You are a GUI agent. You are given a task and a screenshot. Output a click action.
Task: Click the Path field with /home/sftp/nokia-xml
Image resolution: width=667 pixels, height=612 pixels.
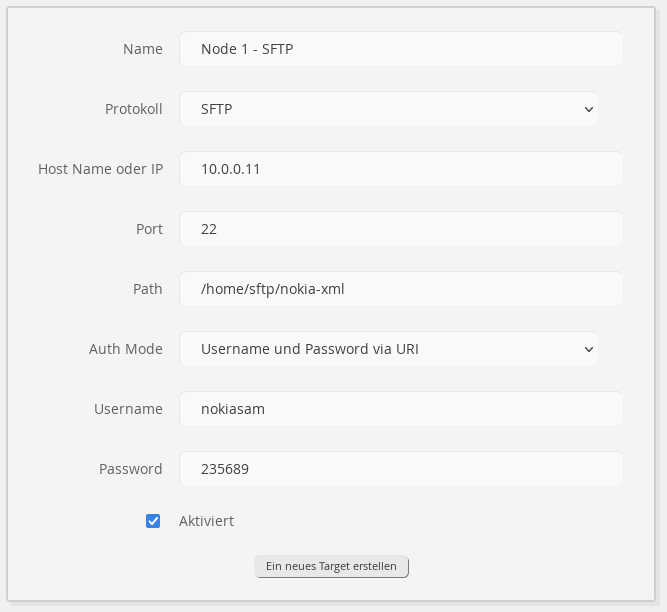click(400, 289)
